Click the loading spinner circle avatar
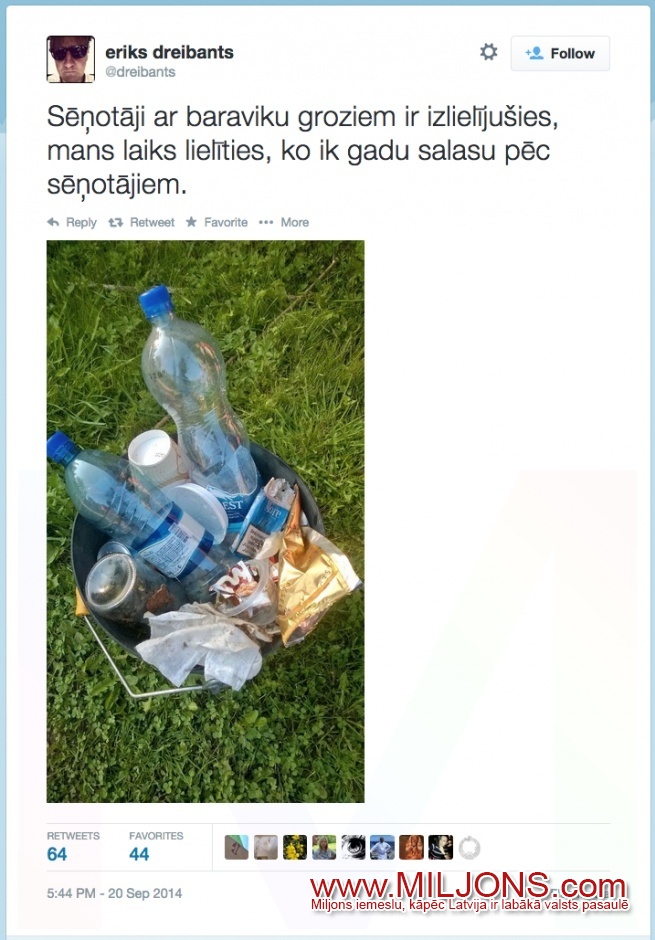655x940 pixels. (x=469, y=848)
